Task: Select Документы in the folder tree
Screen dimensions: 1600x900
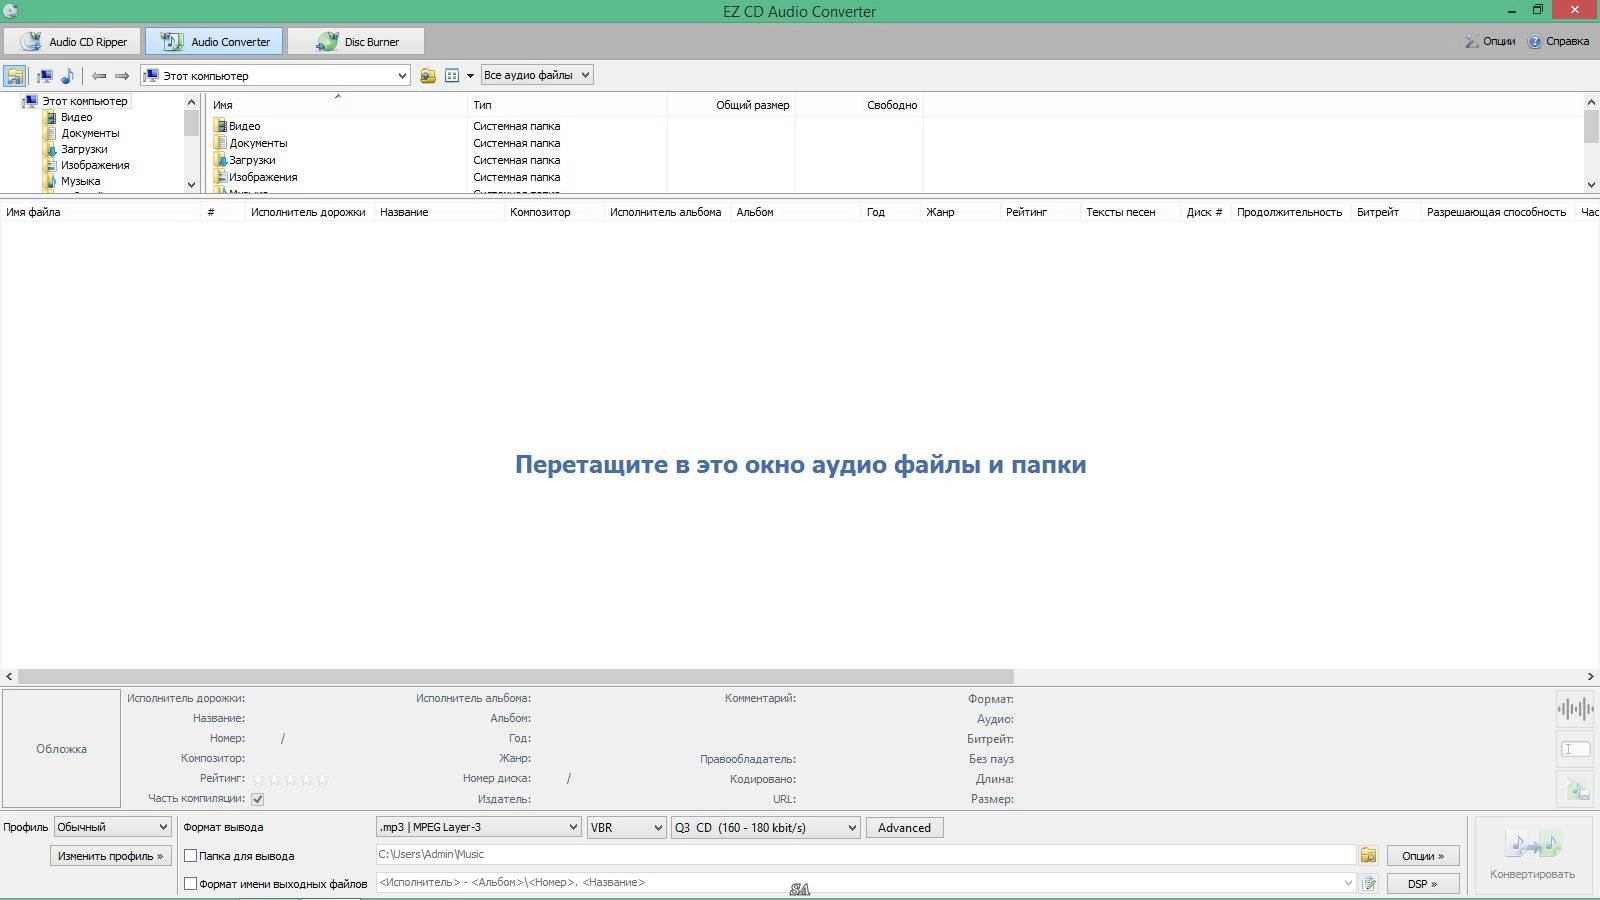Action: (90, 133)
